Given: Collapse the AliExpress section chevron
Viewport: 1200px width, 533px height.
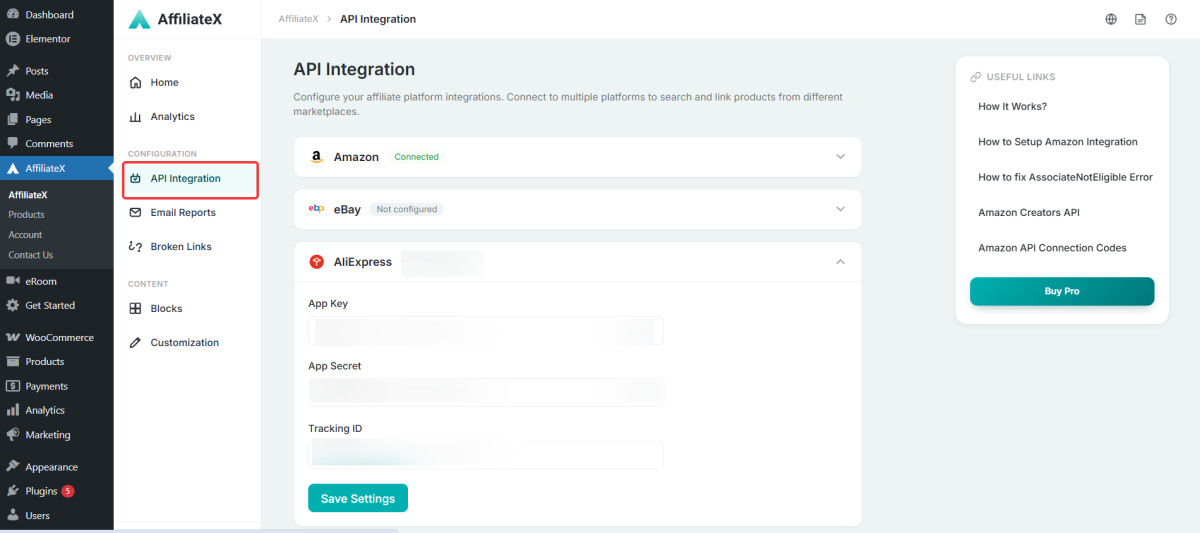Looking at the screenshot, I should [840, 262].
